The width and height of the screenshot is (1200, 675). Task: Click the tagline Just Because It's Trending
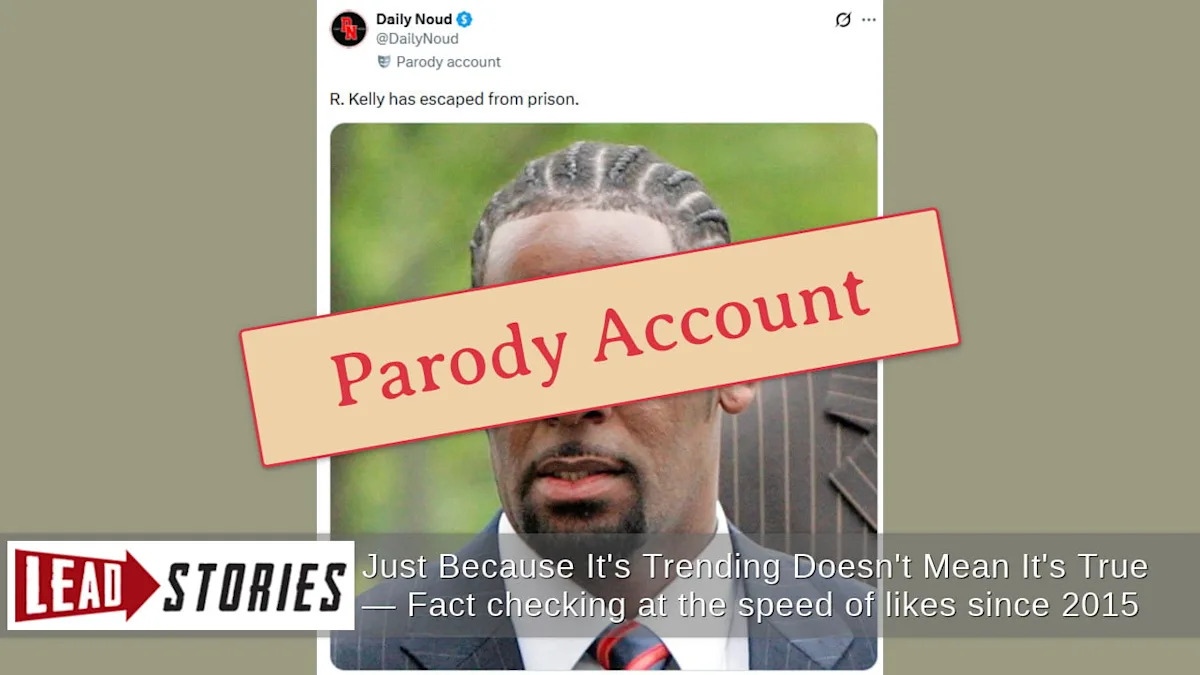[755, 567]
